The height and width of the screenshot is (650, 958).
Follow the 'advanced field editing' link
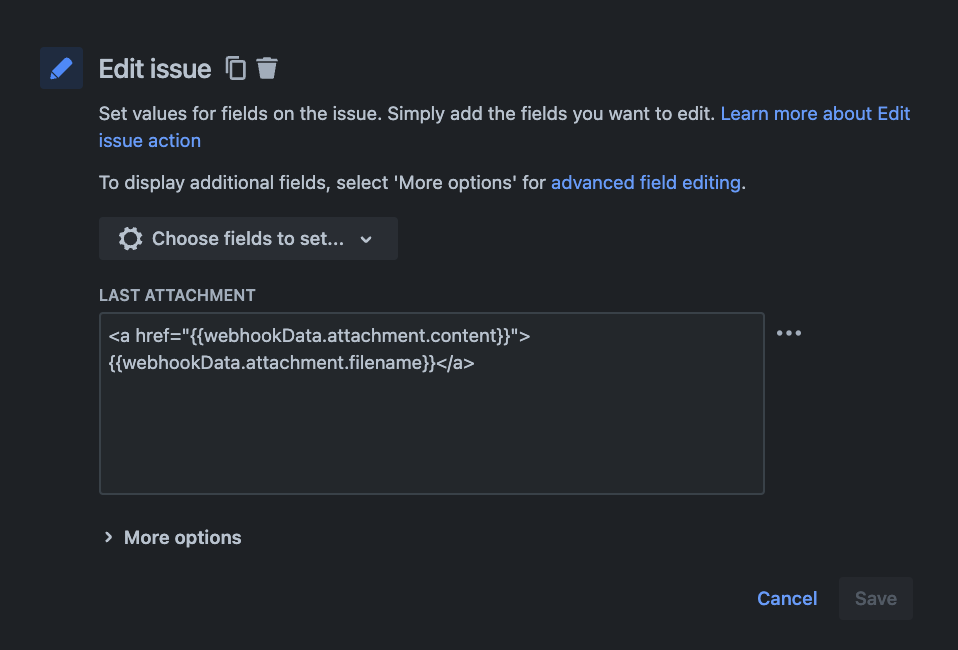tap(646, 182)
